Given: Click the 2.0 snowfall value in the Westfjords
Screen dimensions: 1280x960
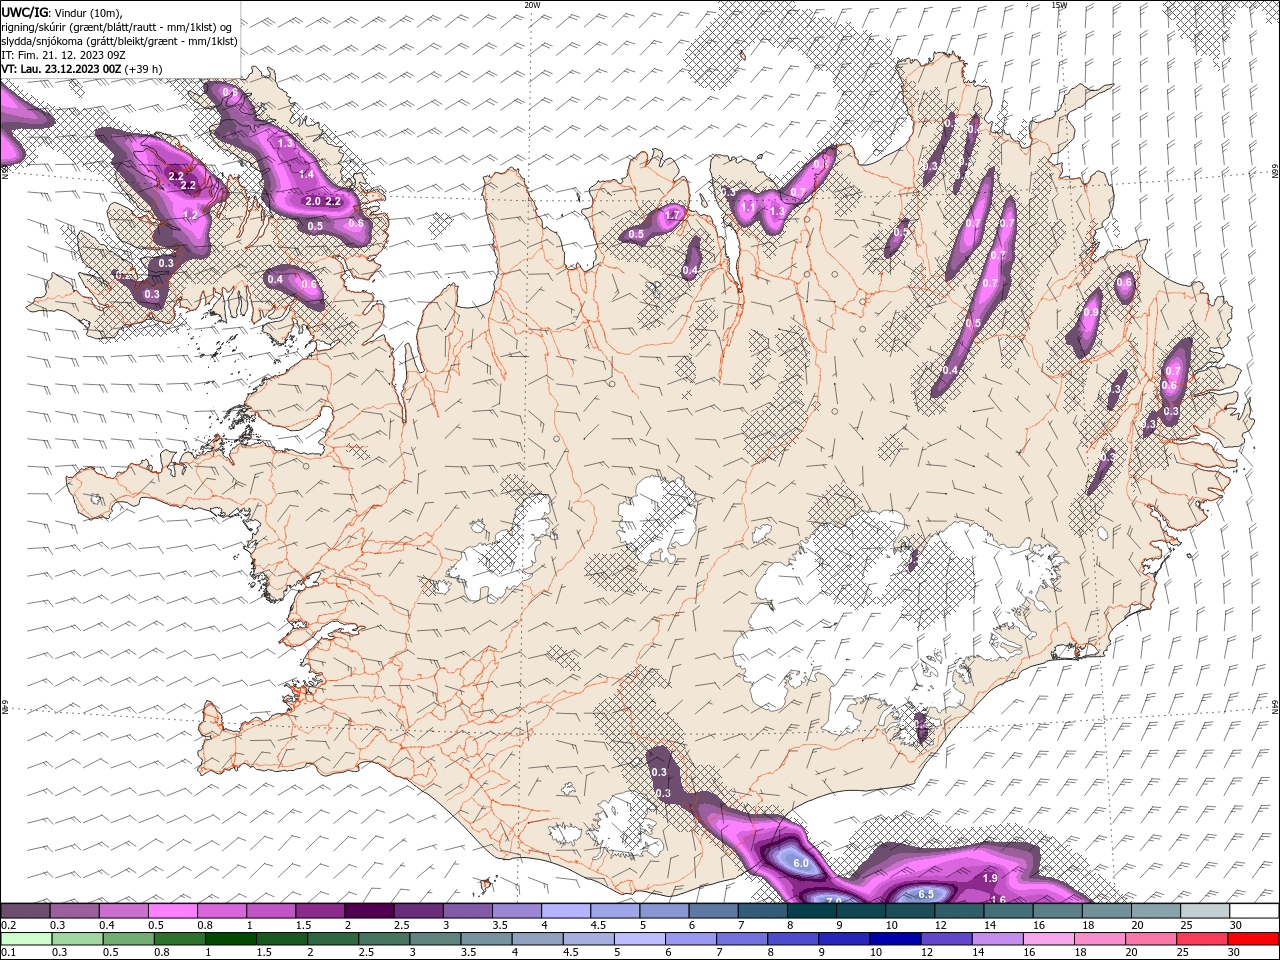Looking at the screenshot, I should pos(312,201).
